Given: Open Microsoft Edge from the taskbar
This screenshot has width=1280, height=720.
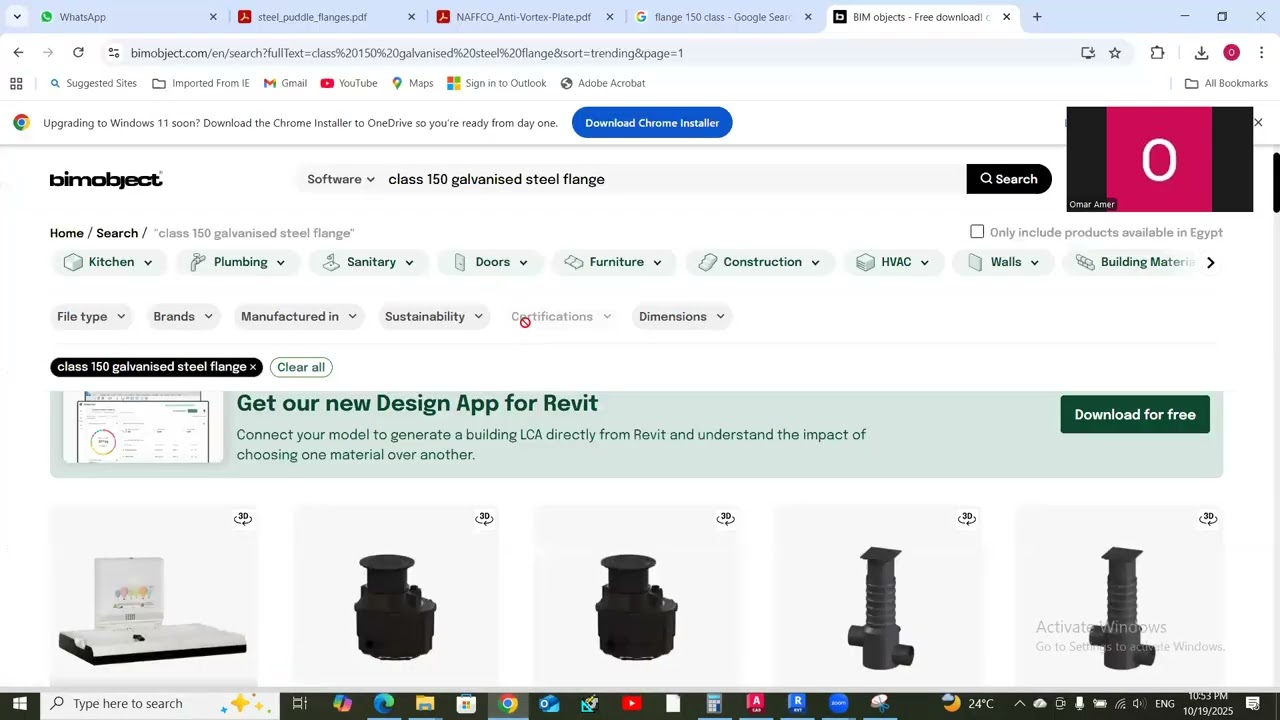Looking at the screenshot, I should click(384, 704).
